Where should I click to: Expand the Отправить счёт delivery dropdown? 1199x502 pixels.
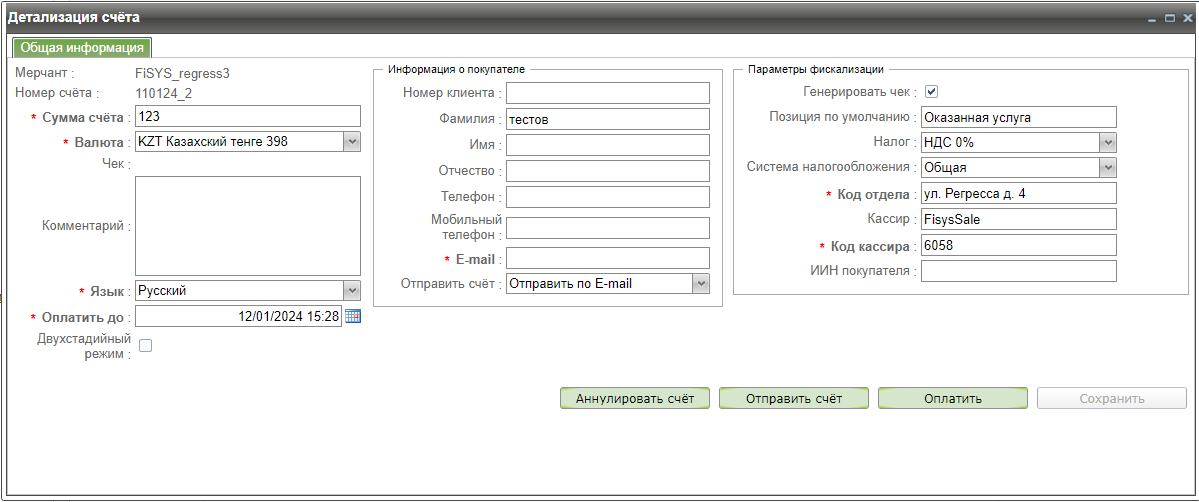point(701,284)
